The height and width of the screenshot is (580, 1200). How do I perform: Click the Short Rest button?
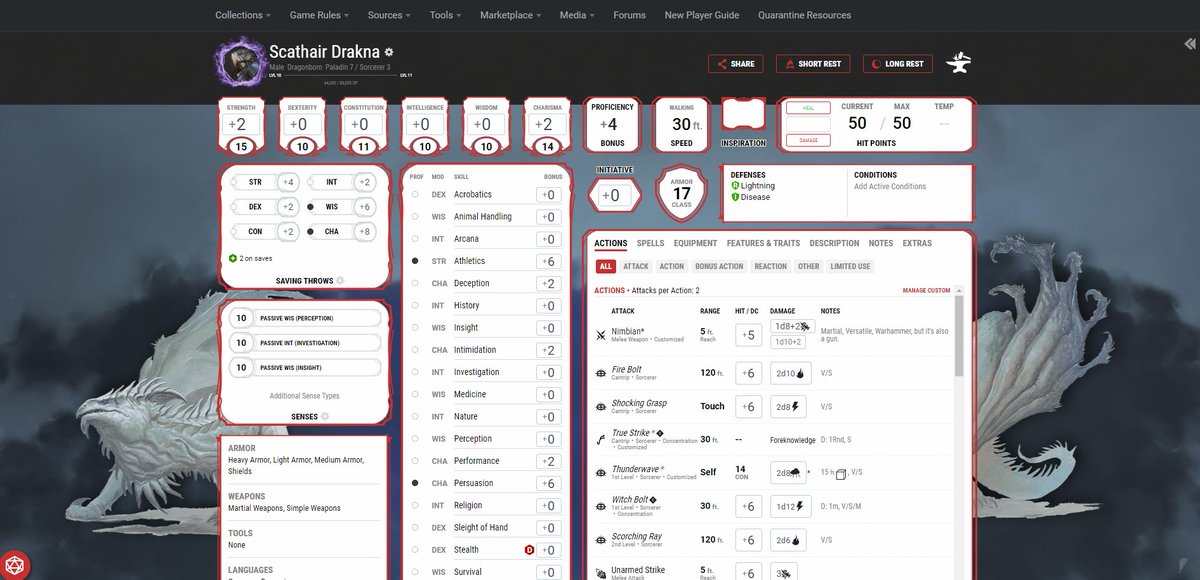[x=812, y=64]
